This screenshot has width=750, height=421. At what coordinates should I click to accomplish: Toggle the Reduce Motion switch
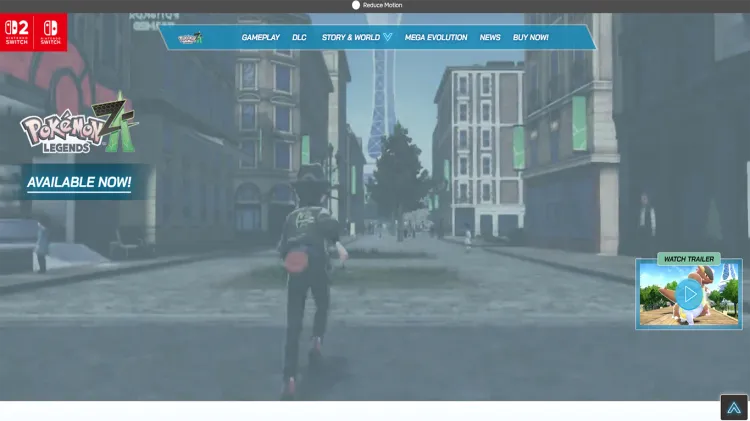coord(355,5)
